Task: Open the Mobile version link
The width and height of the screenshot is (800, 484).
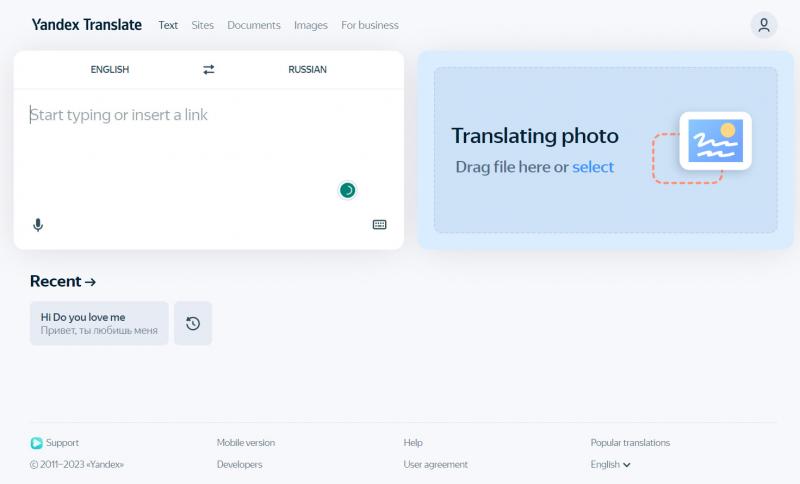Action: 246,443
